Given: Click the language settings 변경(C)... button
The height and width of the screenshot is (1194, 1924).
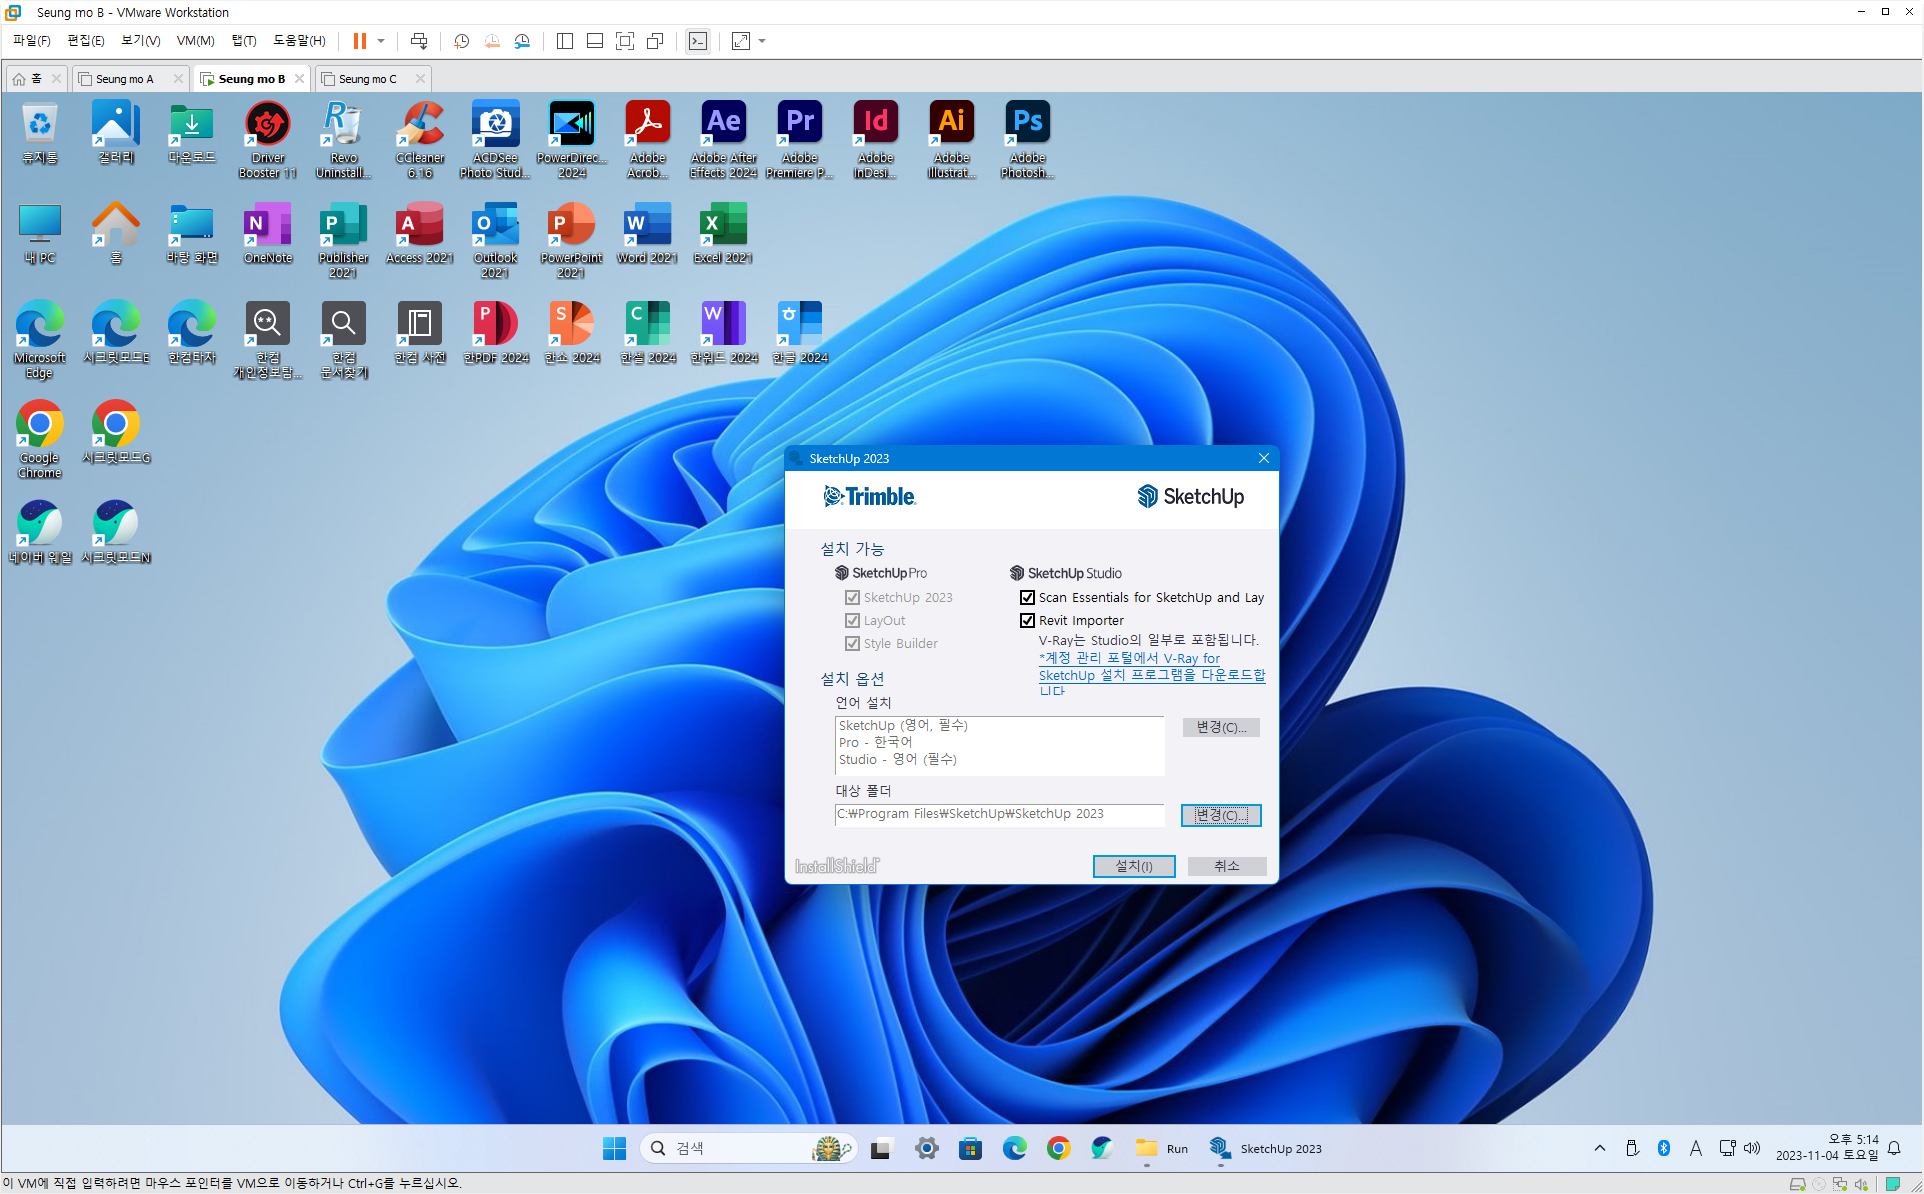Looking at the screenshot, I should tap(1220, 727).
